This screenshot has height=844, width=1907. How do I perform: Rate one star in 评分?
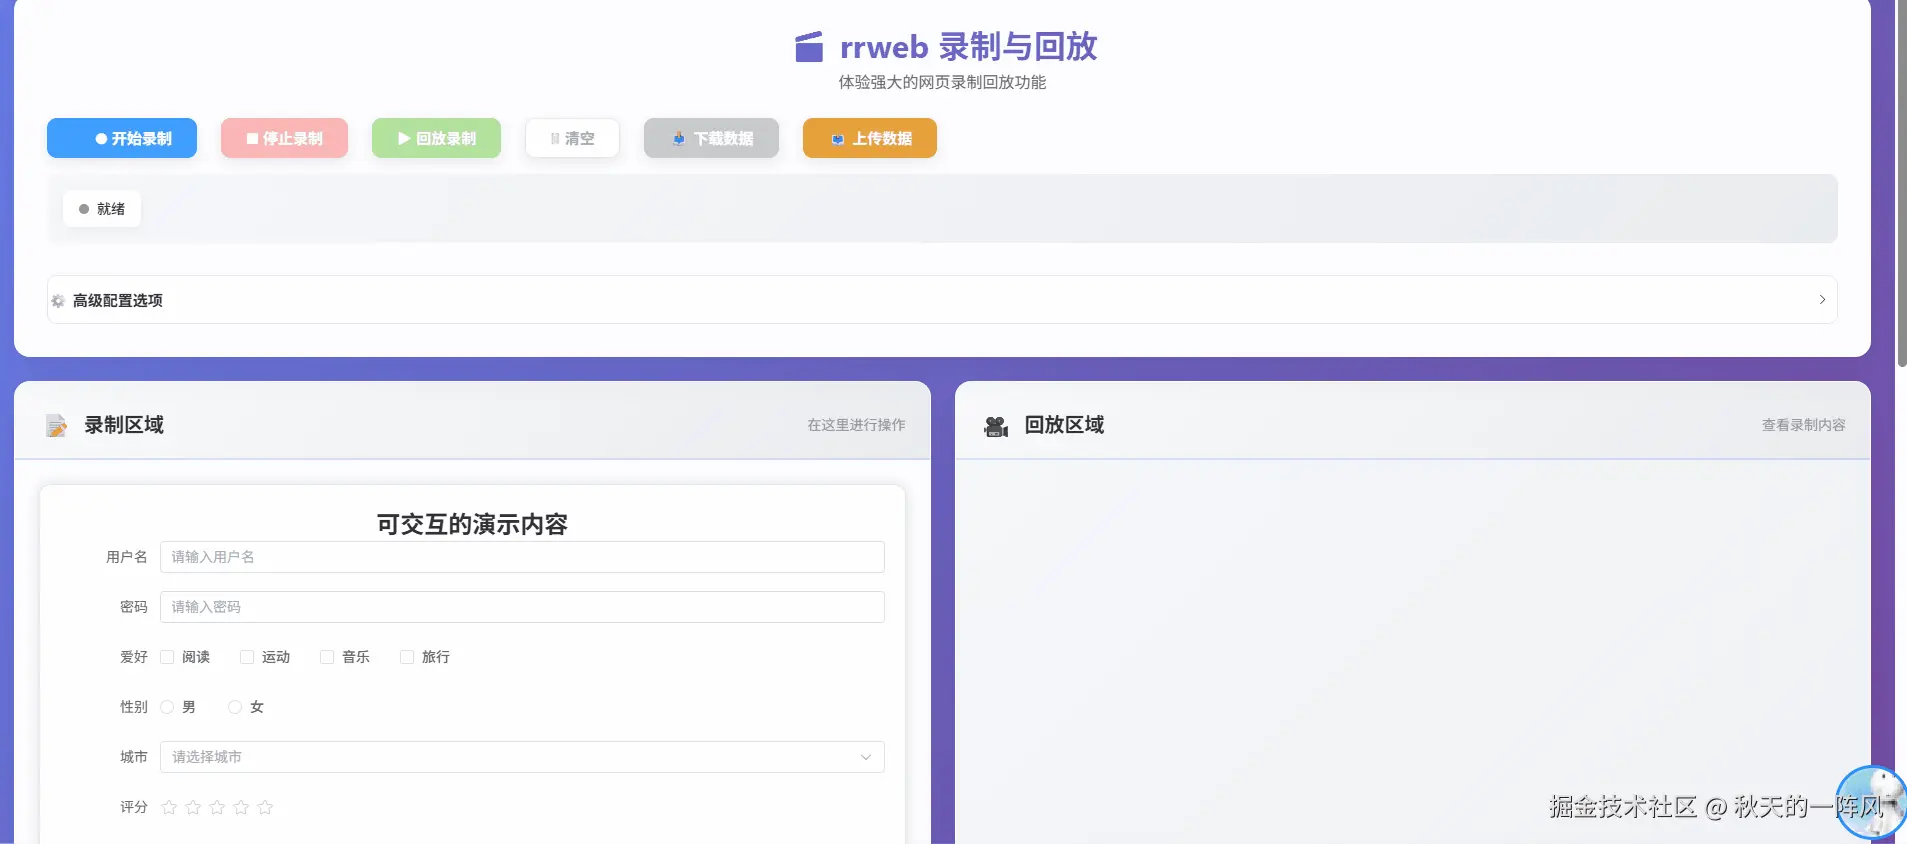pos(169,807)
